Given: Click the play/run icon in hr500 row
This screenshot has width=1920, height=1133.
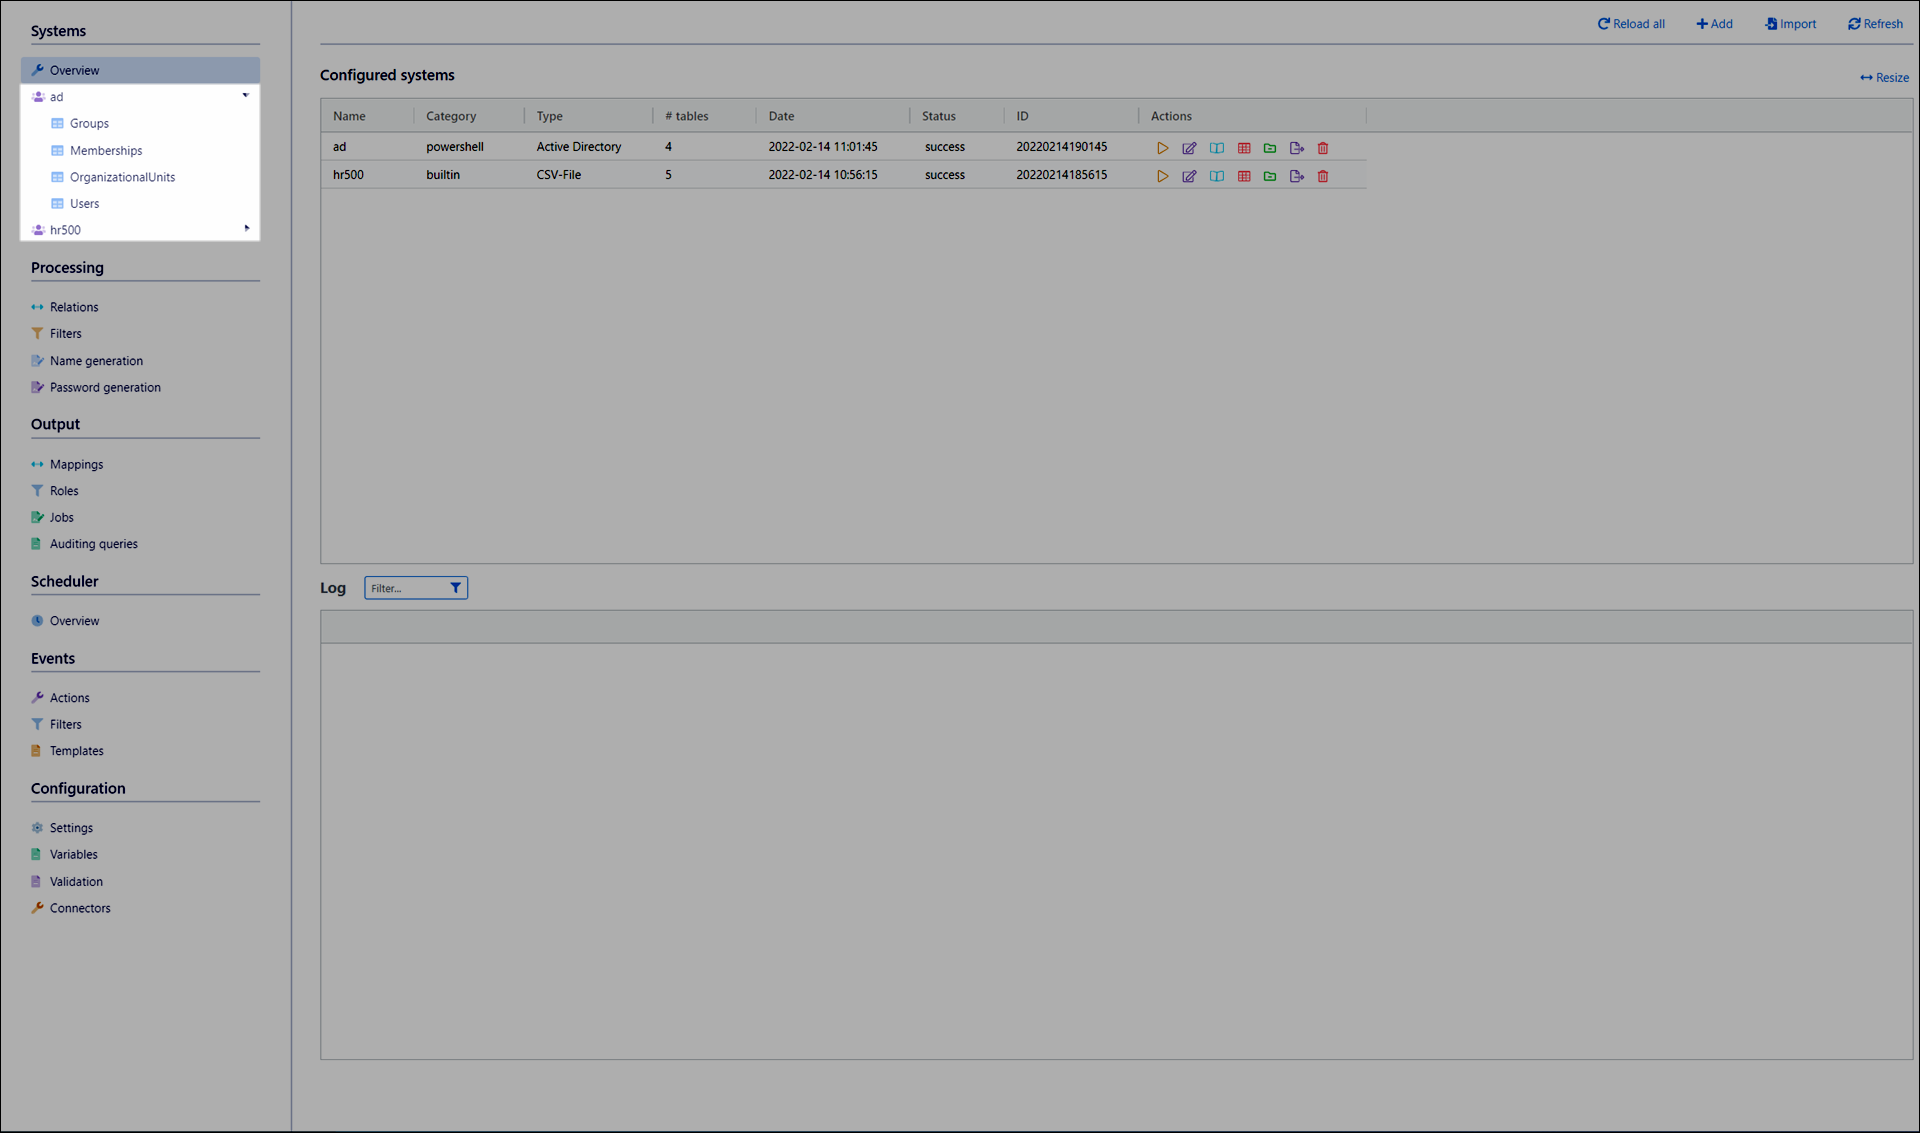Looking at the screenshot, I should 1162,176.
